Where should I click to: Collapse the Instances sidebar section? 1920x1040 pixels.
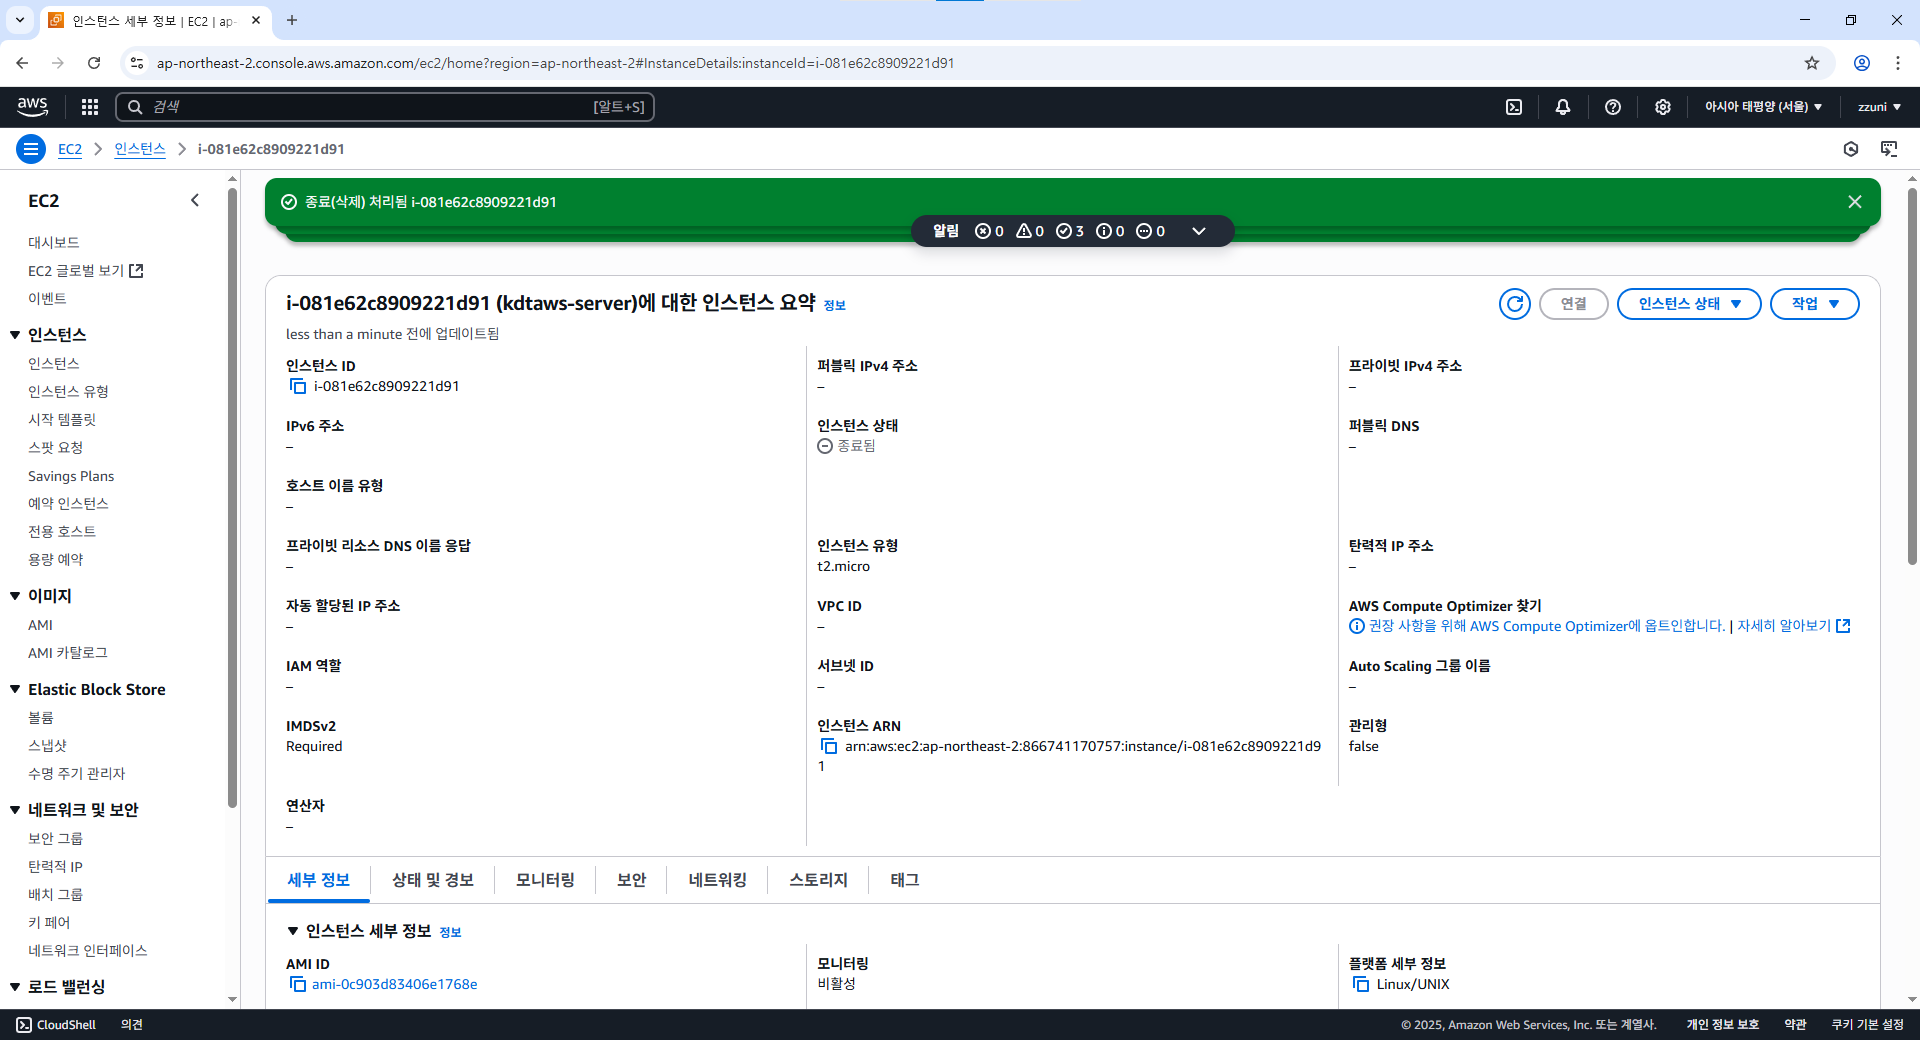[15, 335]
